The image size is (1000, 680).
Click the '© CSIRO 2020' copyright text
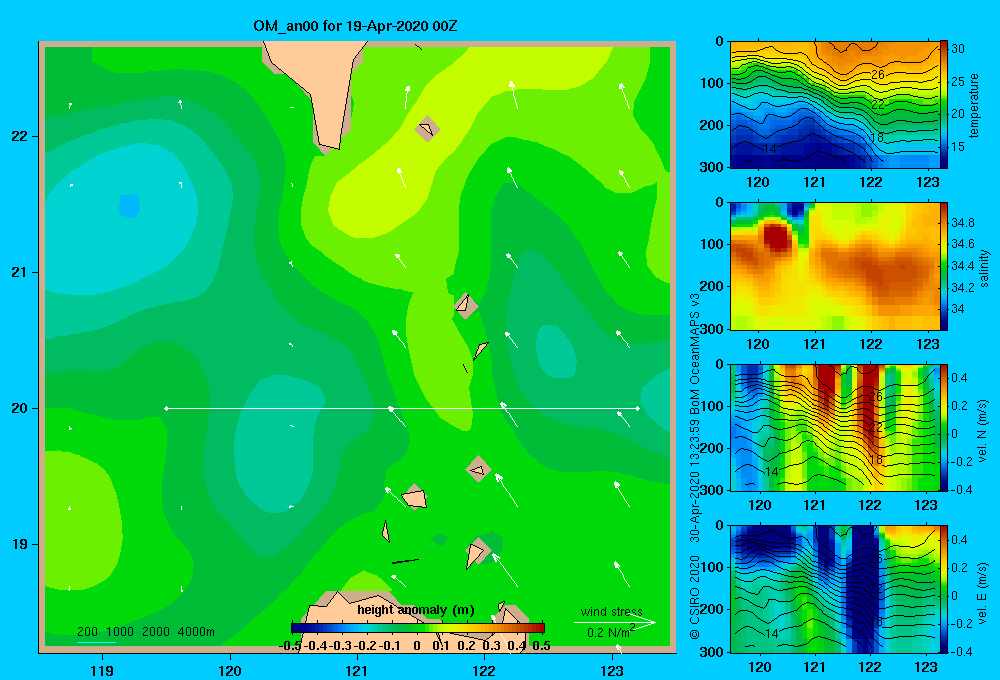click(x=695, y=597)
